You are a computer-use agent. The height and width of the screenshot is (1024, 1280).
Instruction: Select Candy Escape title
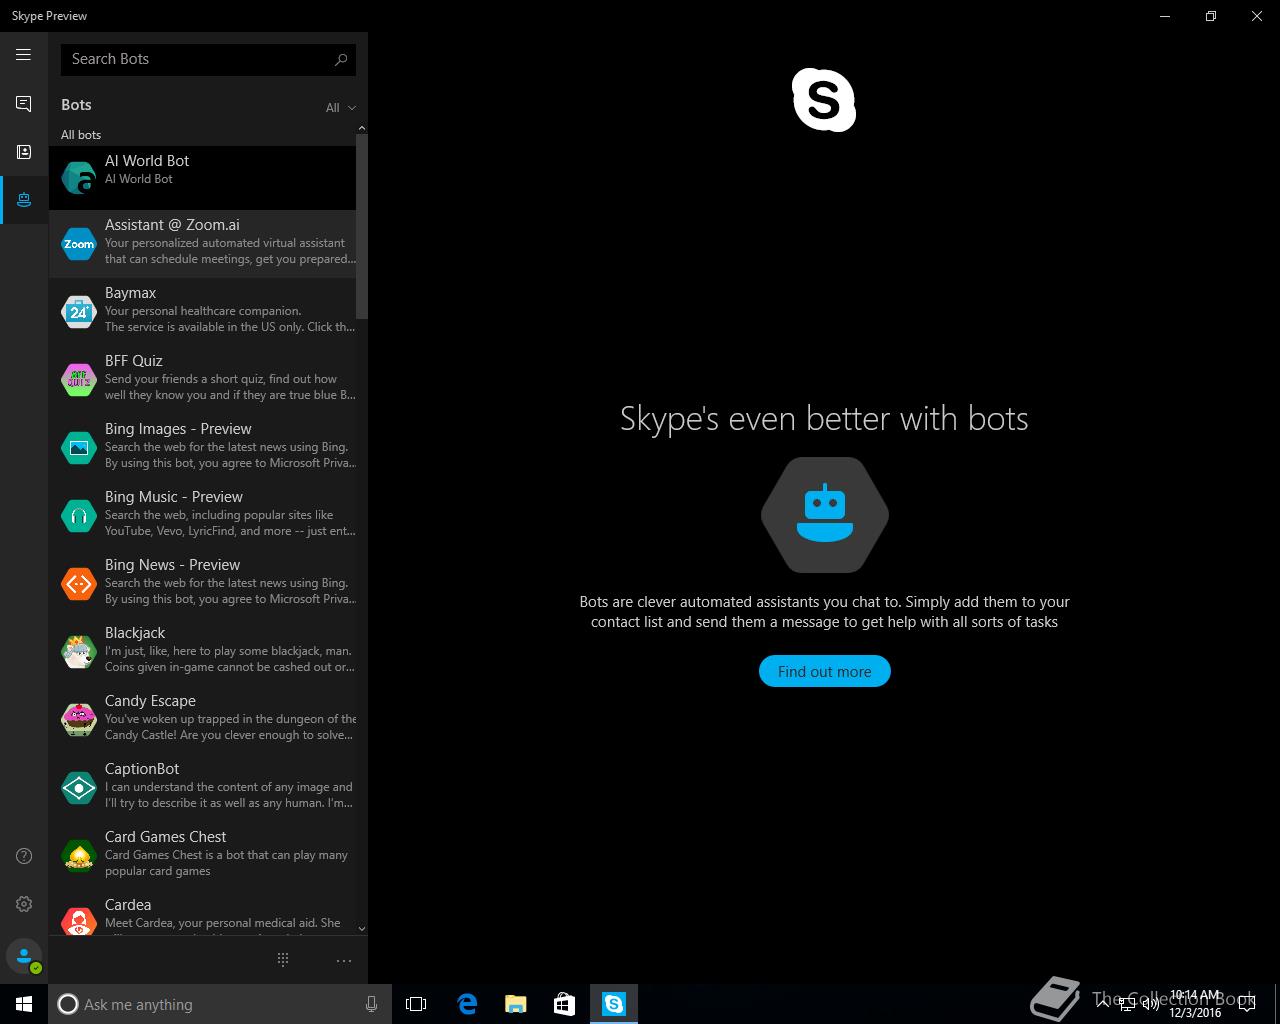tap(150, 701)
